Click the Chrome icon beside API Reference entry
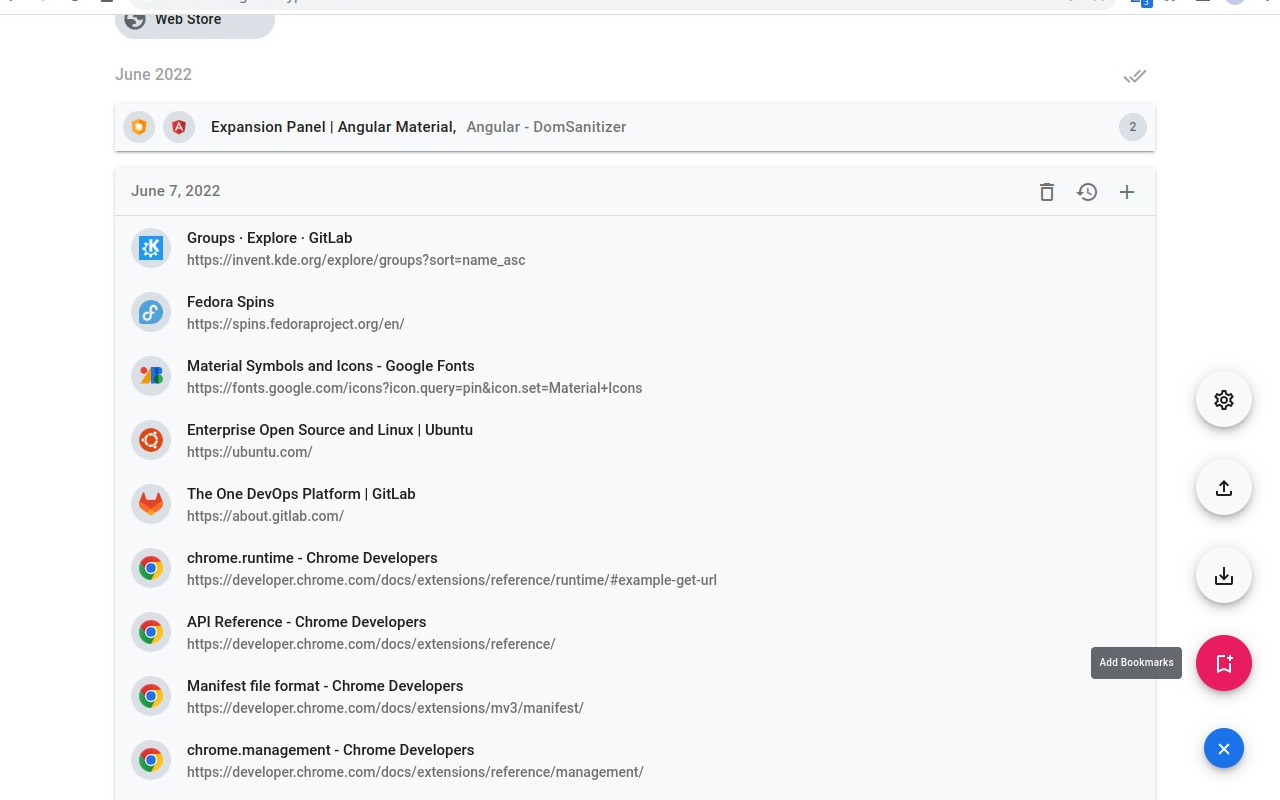 click(x=151, y=632)
